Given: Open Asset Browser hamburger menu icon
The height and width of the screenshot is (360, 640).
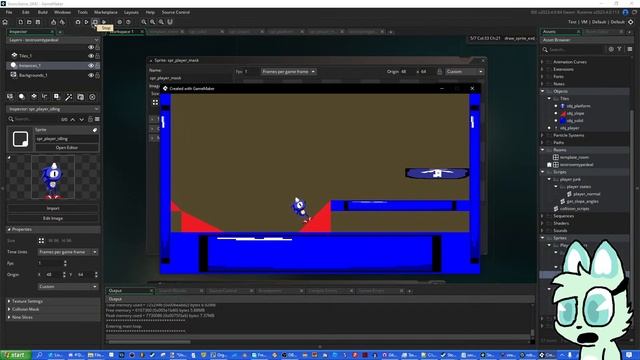Looking at the screenshot, I should (x=630, y=49).
